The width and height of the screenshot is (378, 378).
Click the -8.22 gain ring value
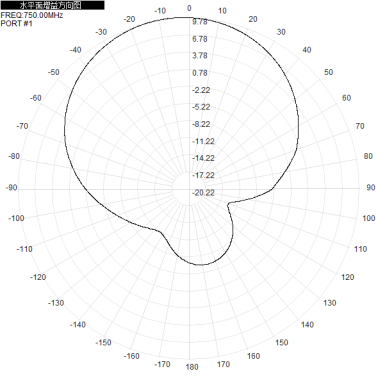201,124
